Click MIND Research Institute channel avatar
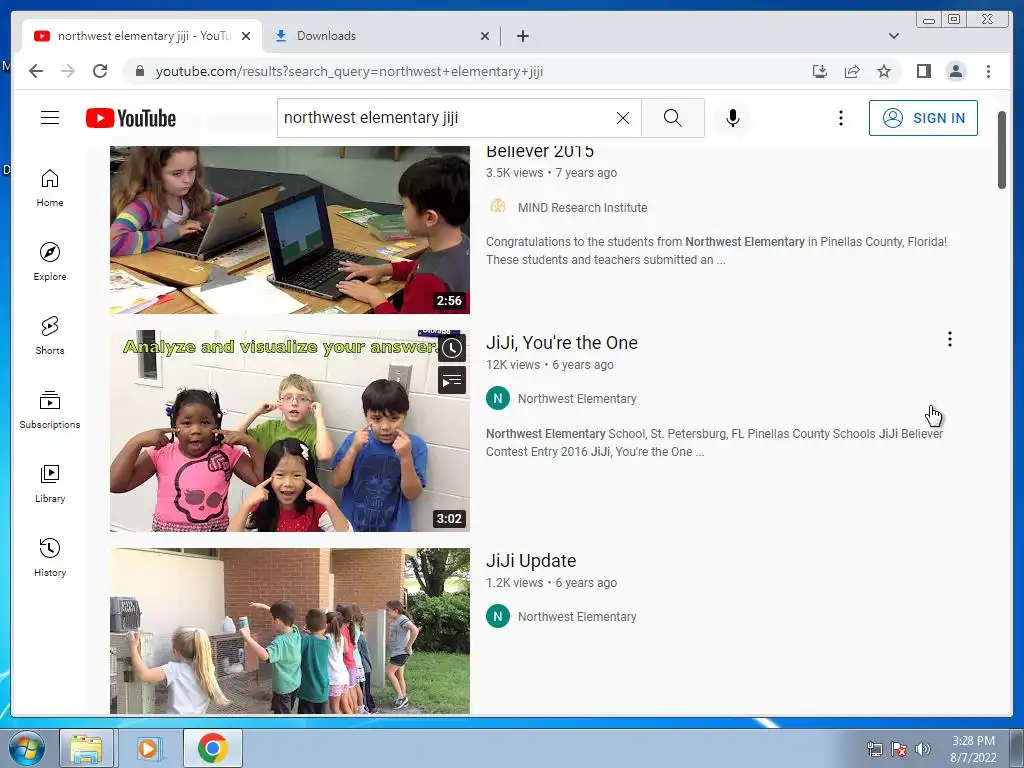Screen dimensions: 1024x768 (498, 206)
